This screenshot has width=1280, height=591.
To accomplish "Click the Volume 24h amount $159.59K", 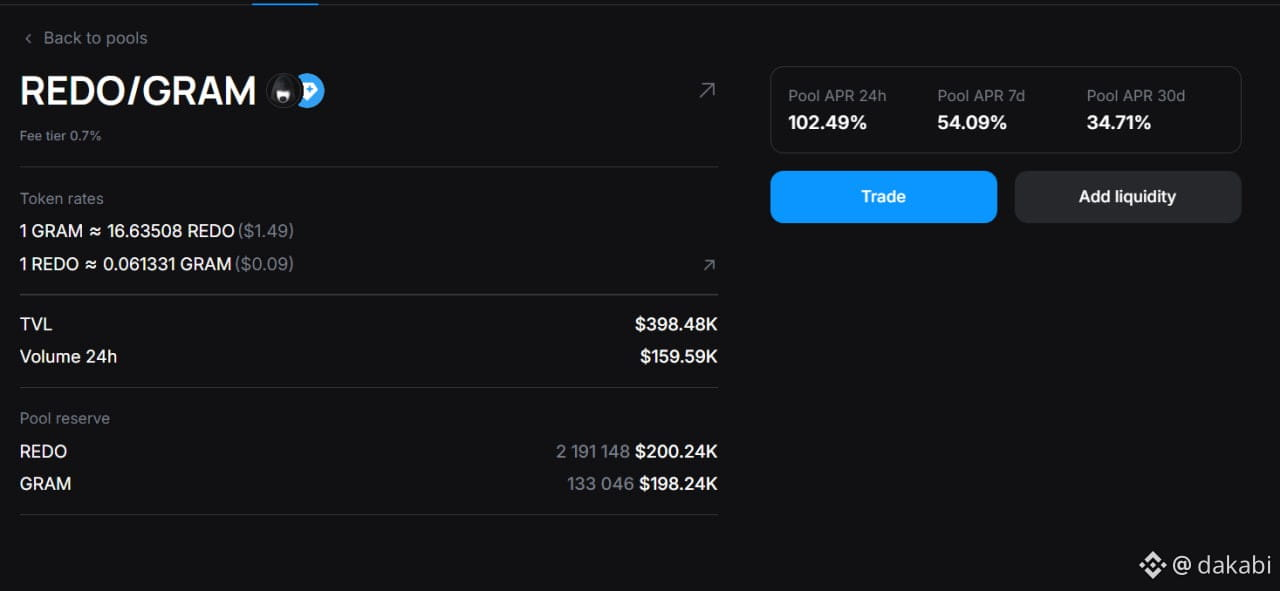I will coord(679,356).
